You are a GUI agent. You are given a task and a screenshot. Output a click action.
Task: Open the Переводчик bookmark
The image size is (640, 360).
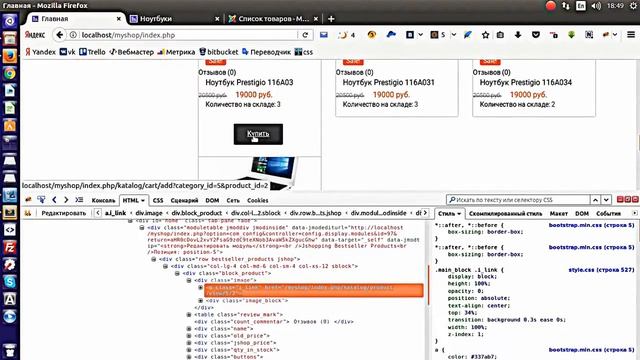(x=266, y=52)
